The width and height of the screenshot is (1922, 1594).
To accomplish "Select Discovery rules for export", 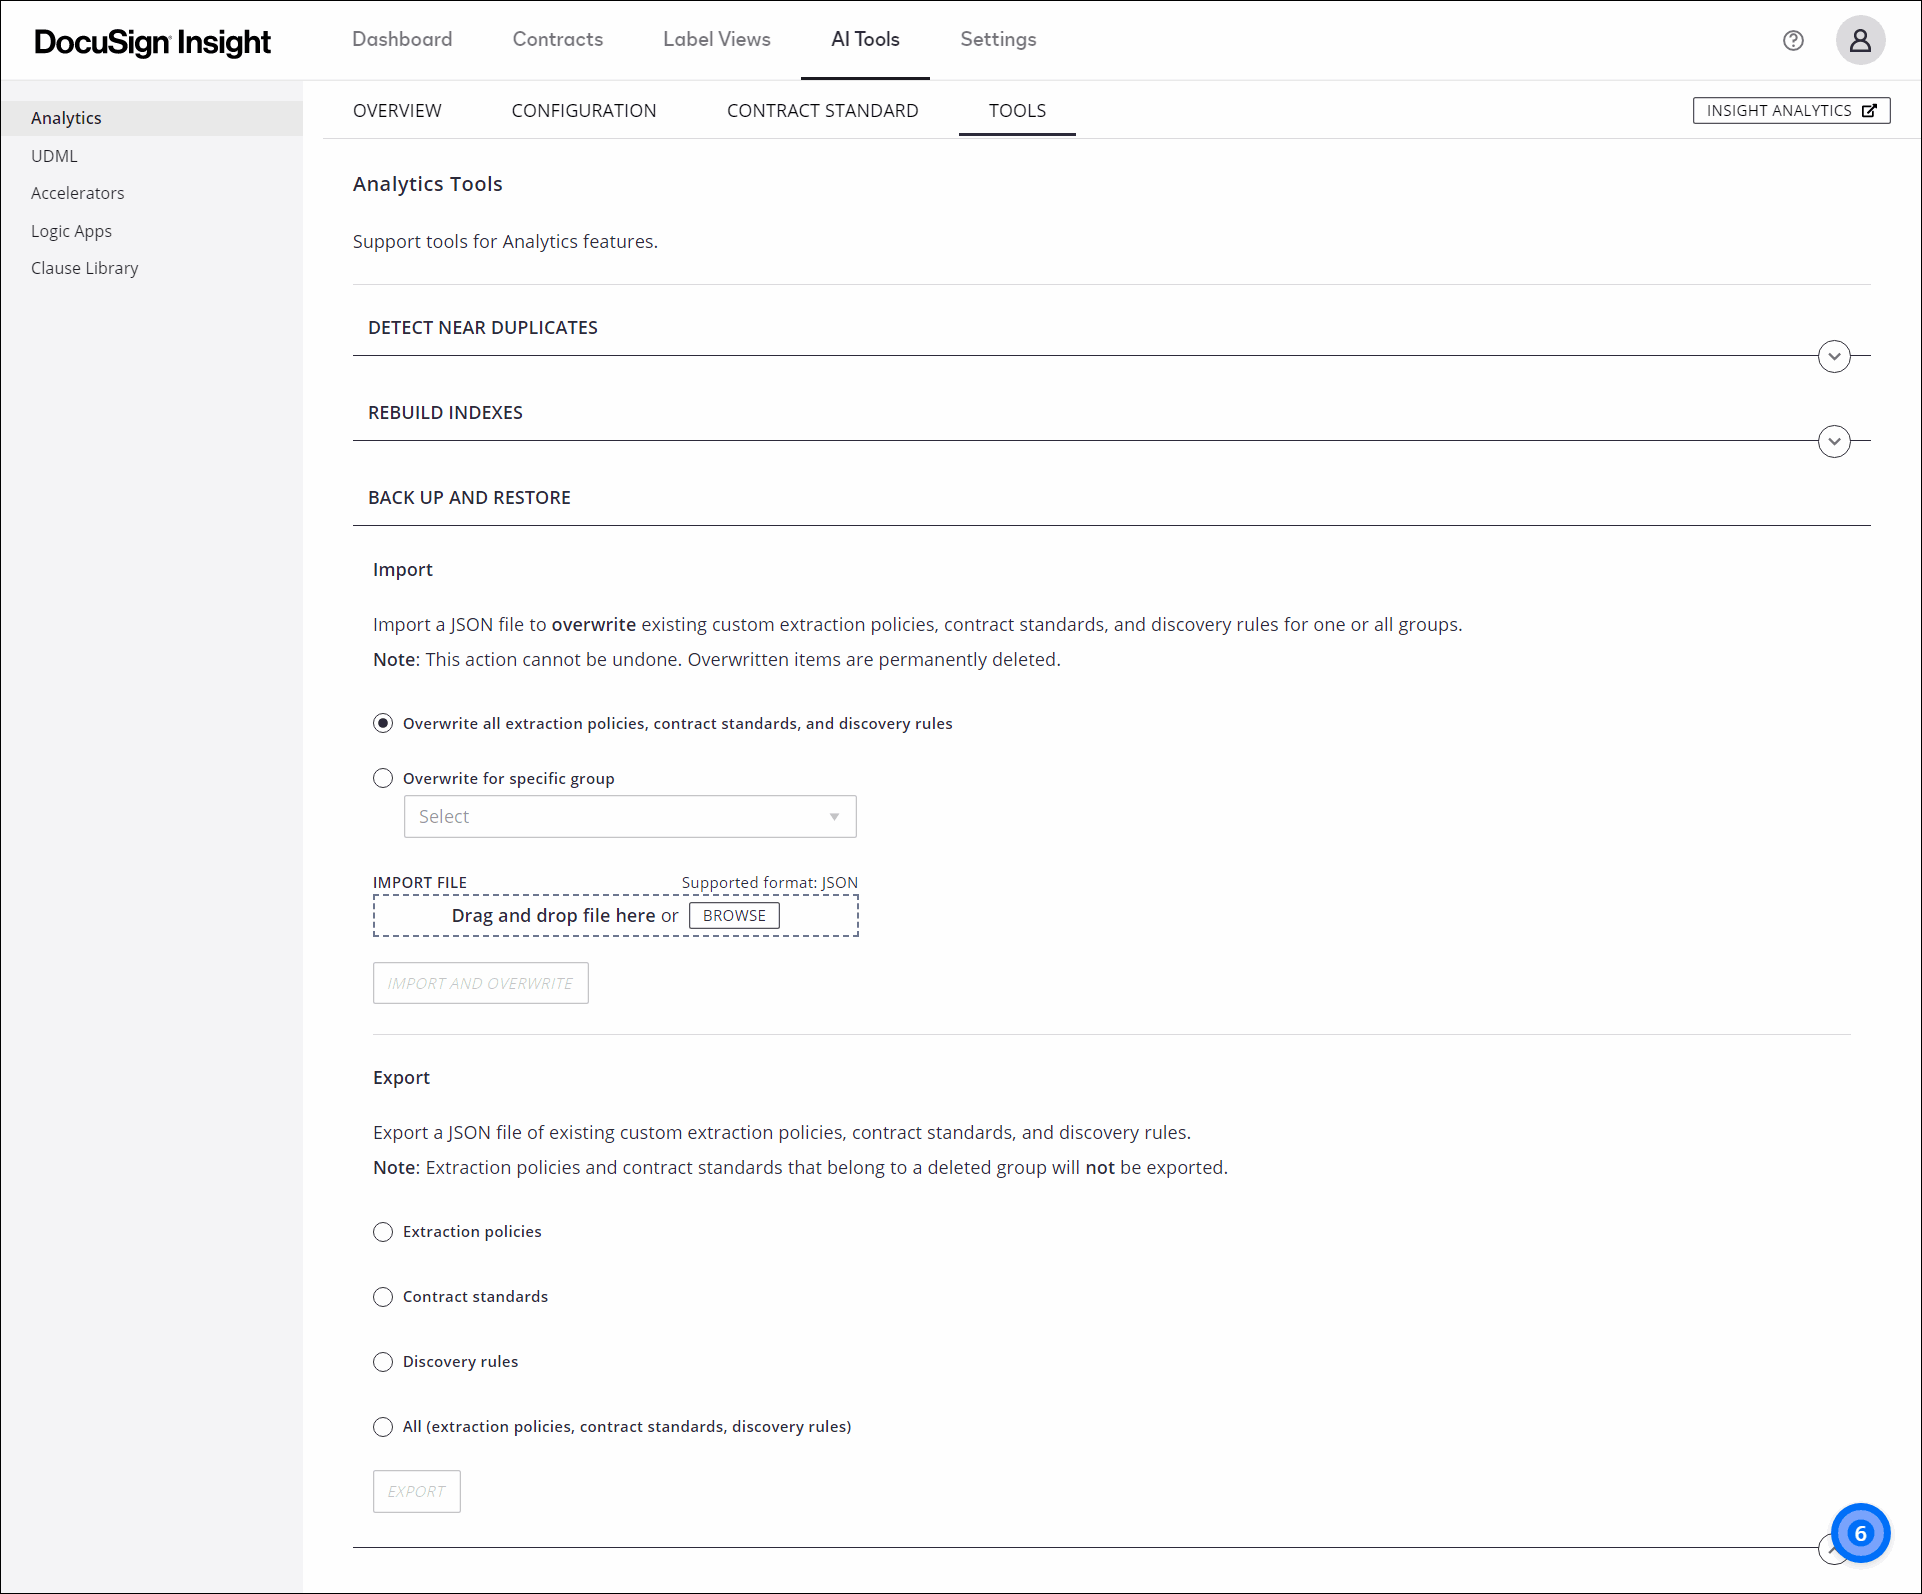I will [382, 1362].
